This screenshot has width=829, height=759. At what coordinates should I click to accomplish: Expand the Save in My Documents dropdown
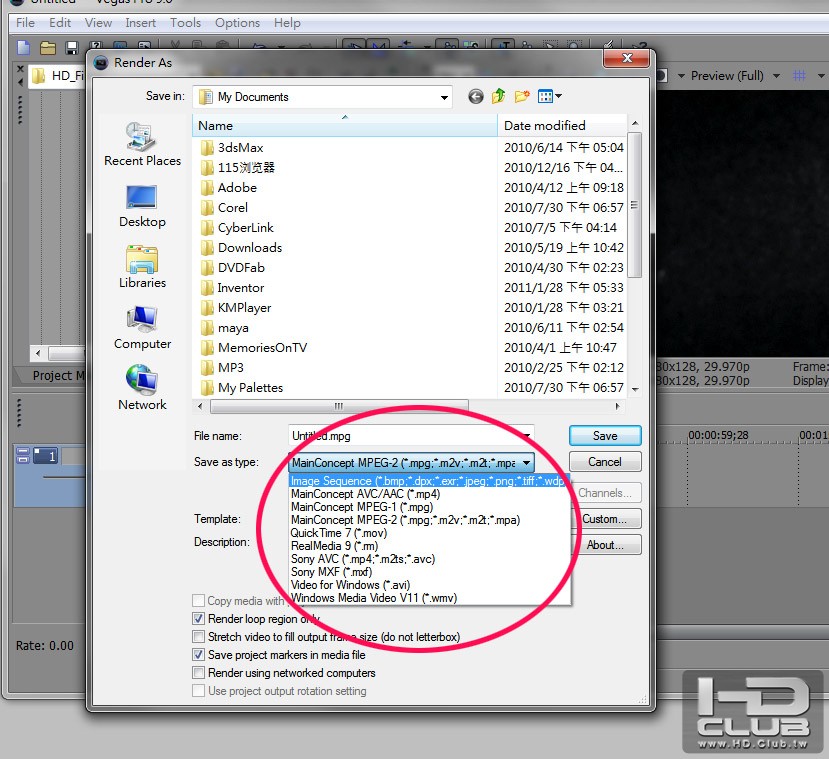444,97
